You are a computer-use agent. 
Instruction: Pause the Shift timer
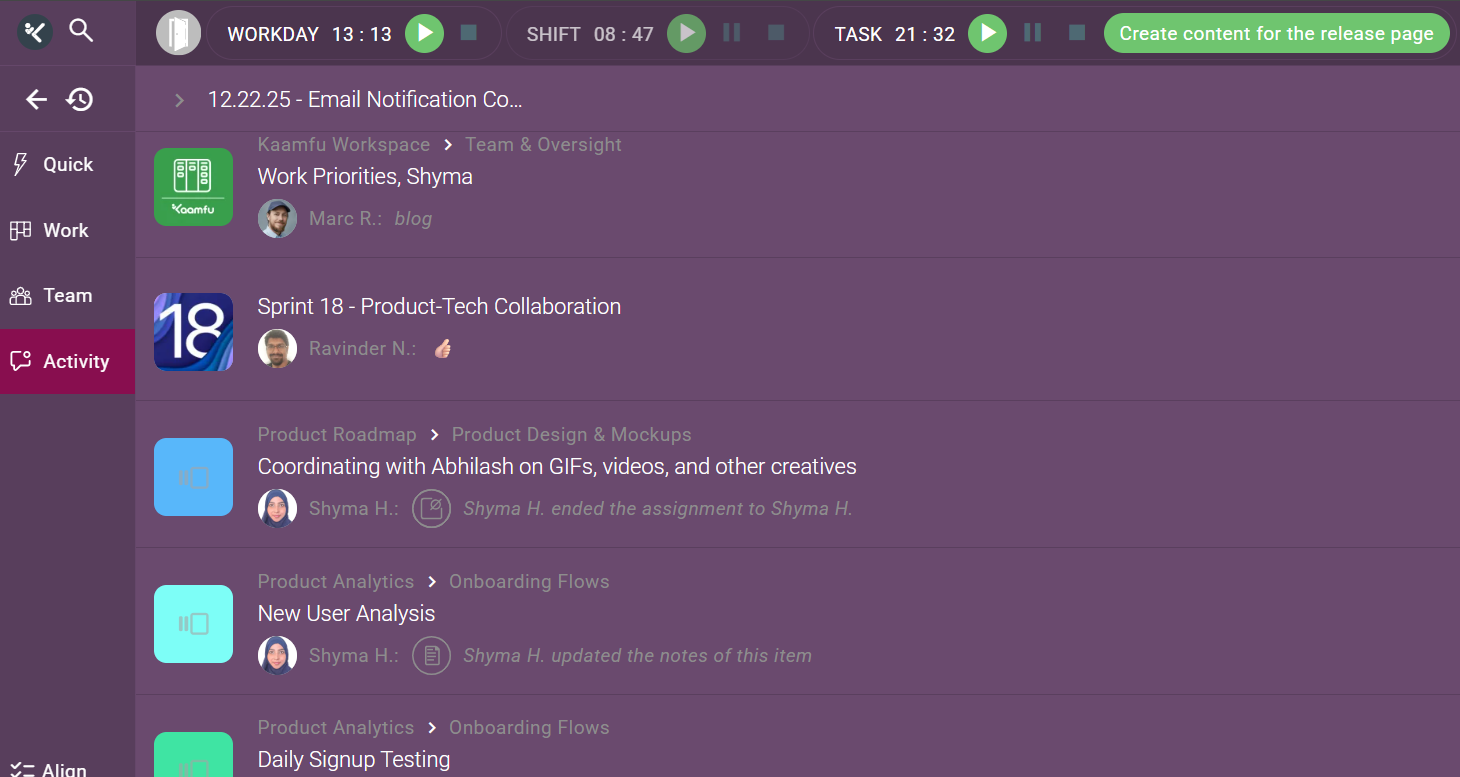pyautogui.click(x=732, y=33)
